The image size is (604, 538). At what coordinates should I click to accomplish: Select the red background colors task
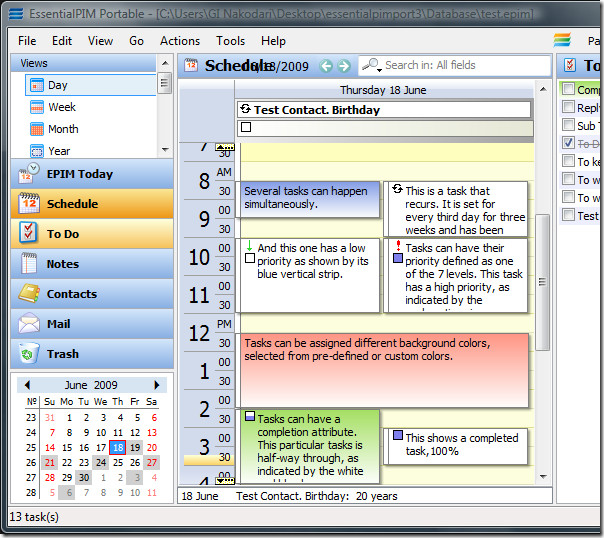click(x=383, y=370)
